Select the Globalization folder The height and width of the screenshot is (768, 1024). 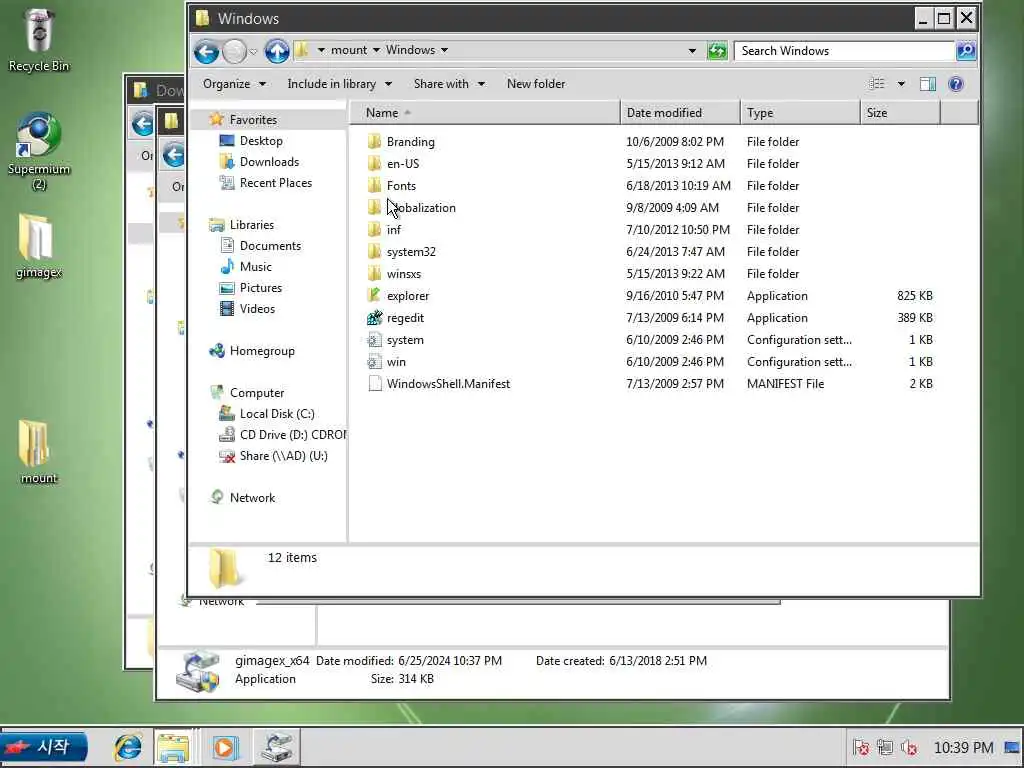point(421,208)
